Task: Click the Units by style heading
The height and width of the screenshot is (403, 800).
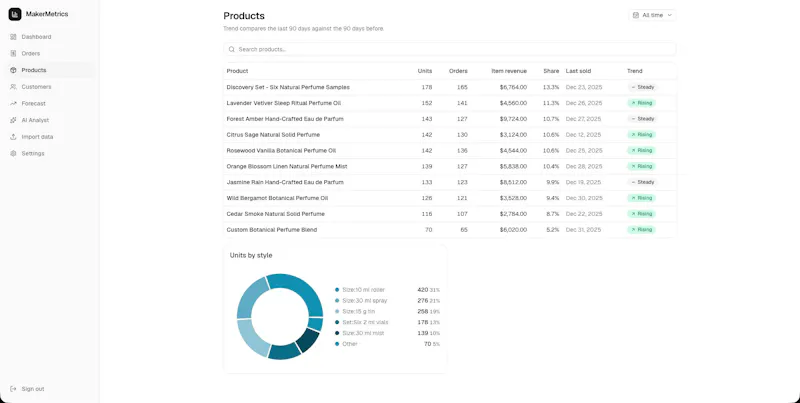Action: tap(251, 255)
